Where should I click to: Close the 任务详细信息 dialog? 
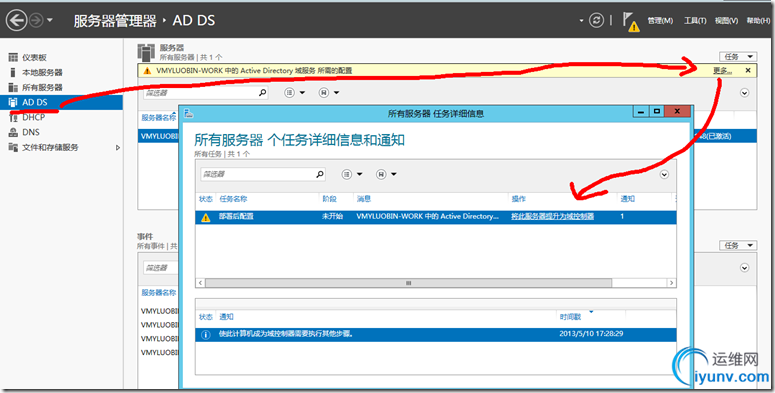coord(678,112)
